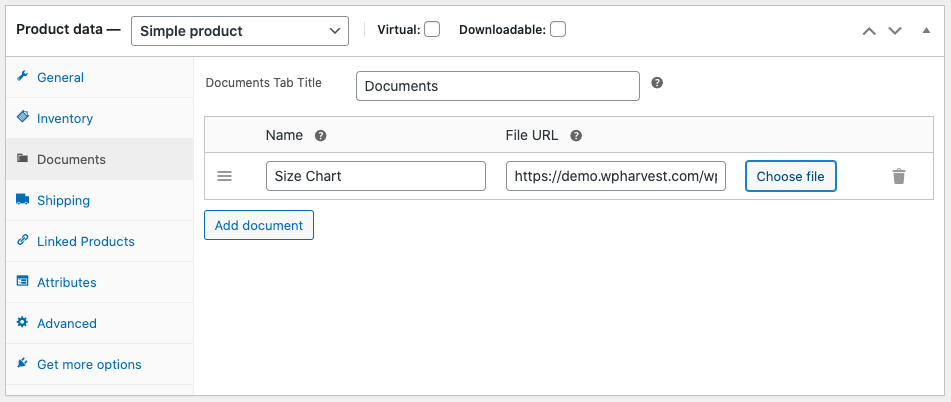This screenshot has height=402, width=951.
Task: Click drag handle for Size Chart row
Action: (x=224, y=176)
